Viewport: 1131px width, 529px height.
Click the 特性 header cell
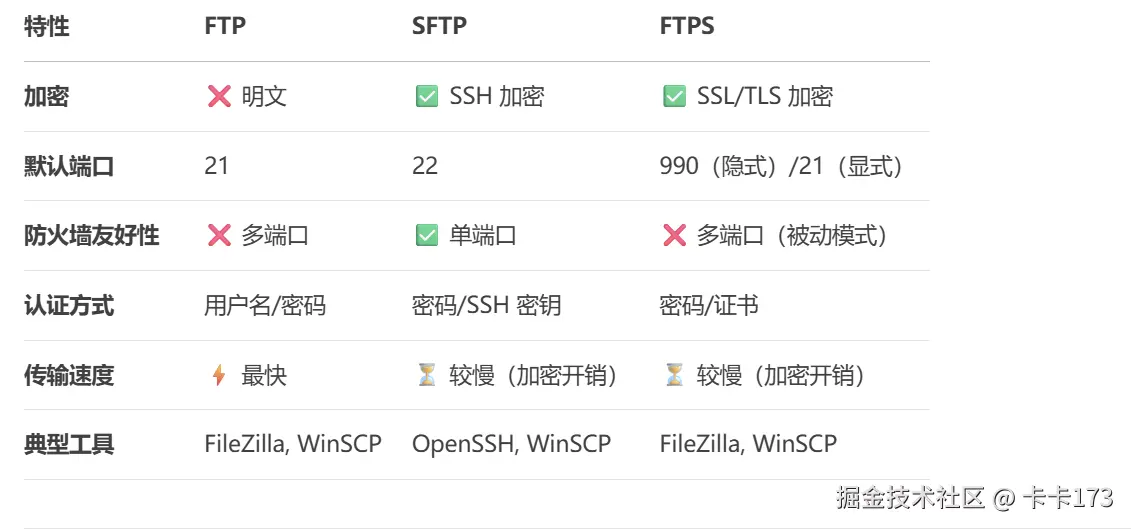click(47, 26)
